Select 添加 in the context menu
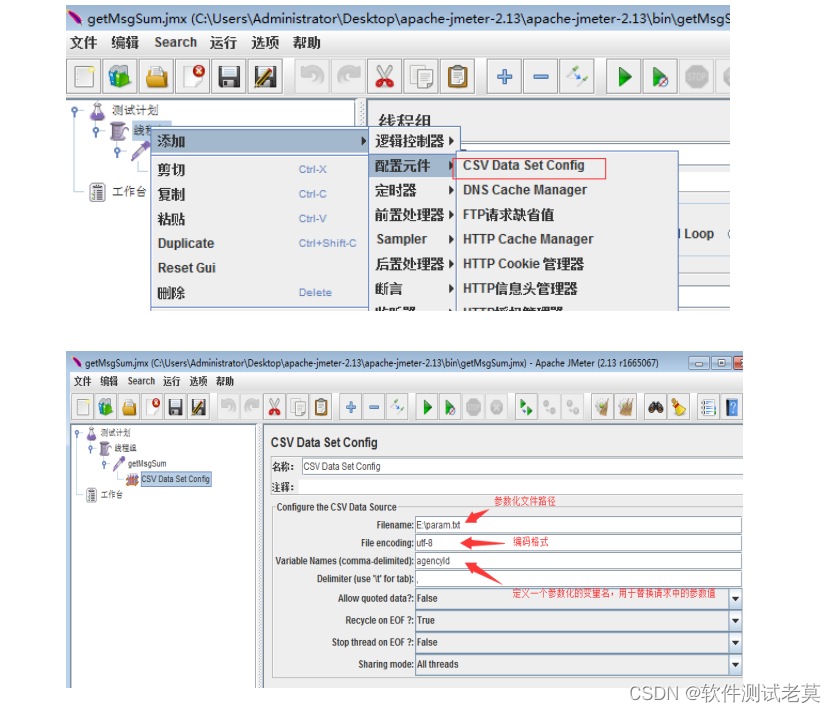 (260, 141)
